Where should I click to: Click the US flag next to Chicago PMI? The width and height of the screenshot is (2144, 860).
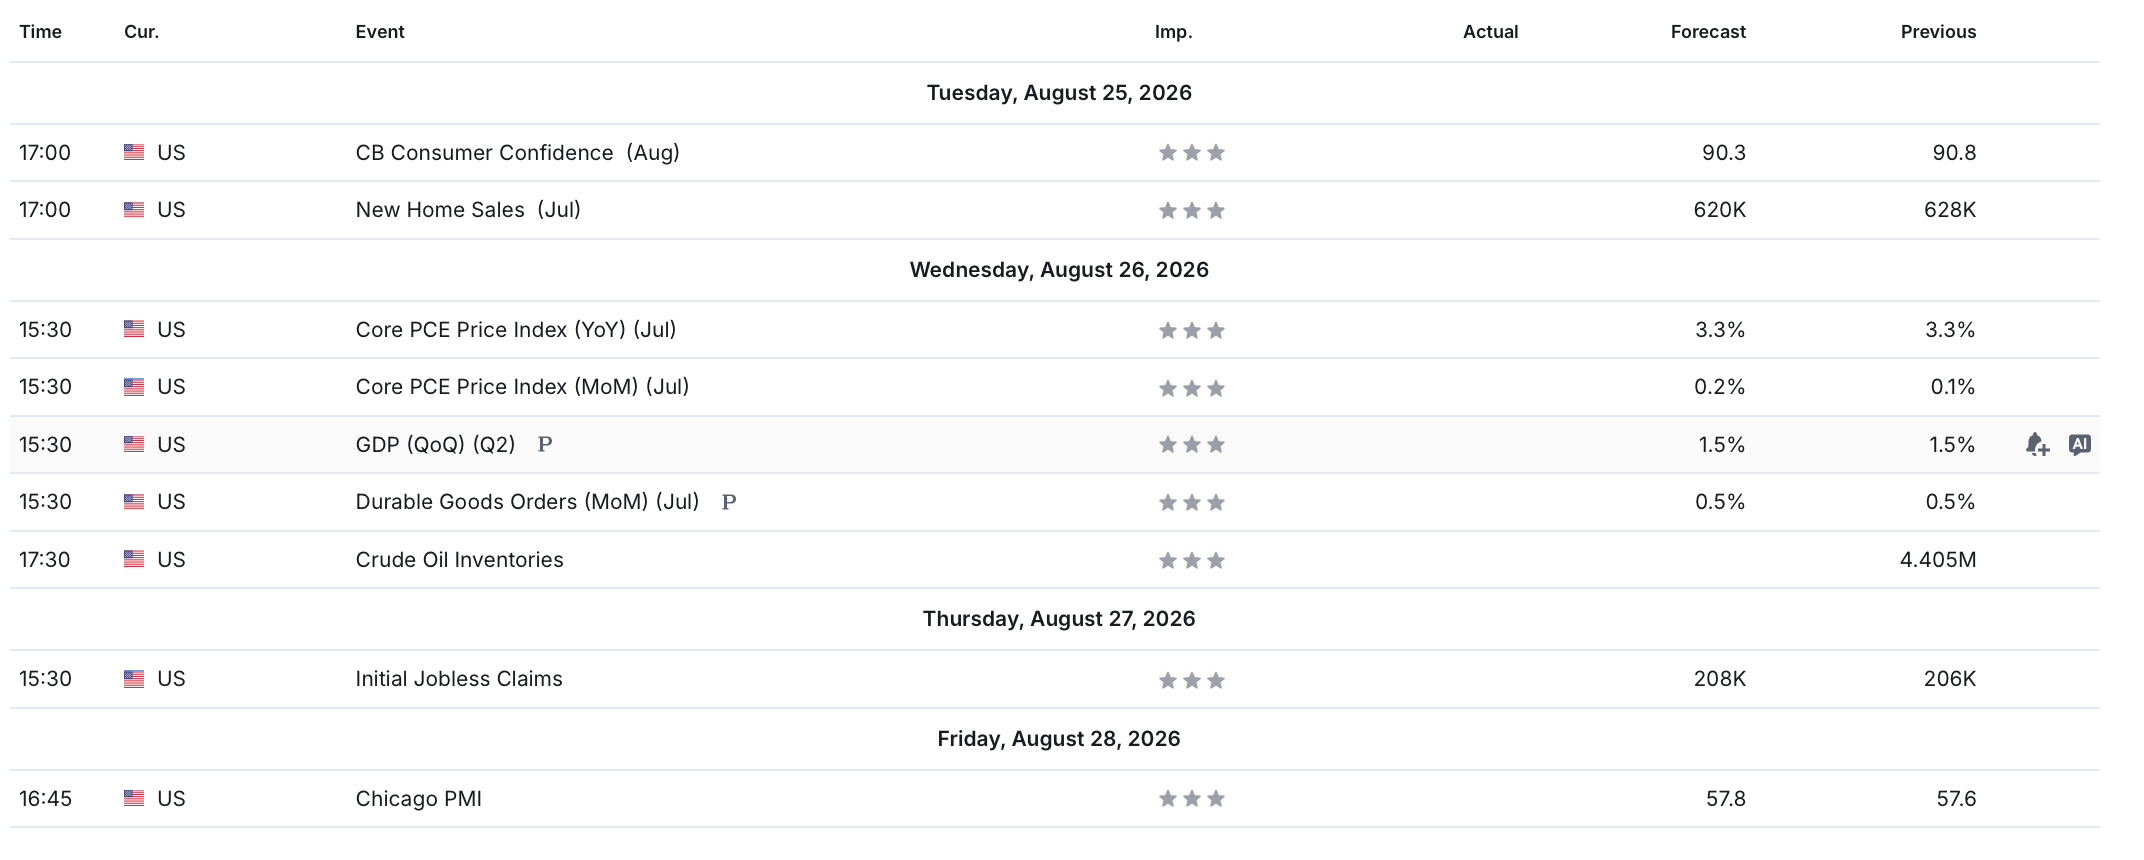click(x=134, y=798)
